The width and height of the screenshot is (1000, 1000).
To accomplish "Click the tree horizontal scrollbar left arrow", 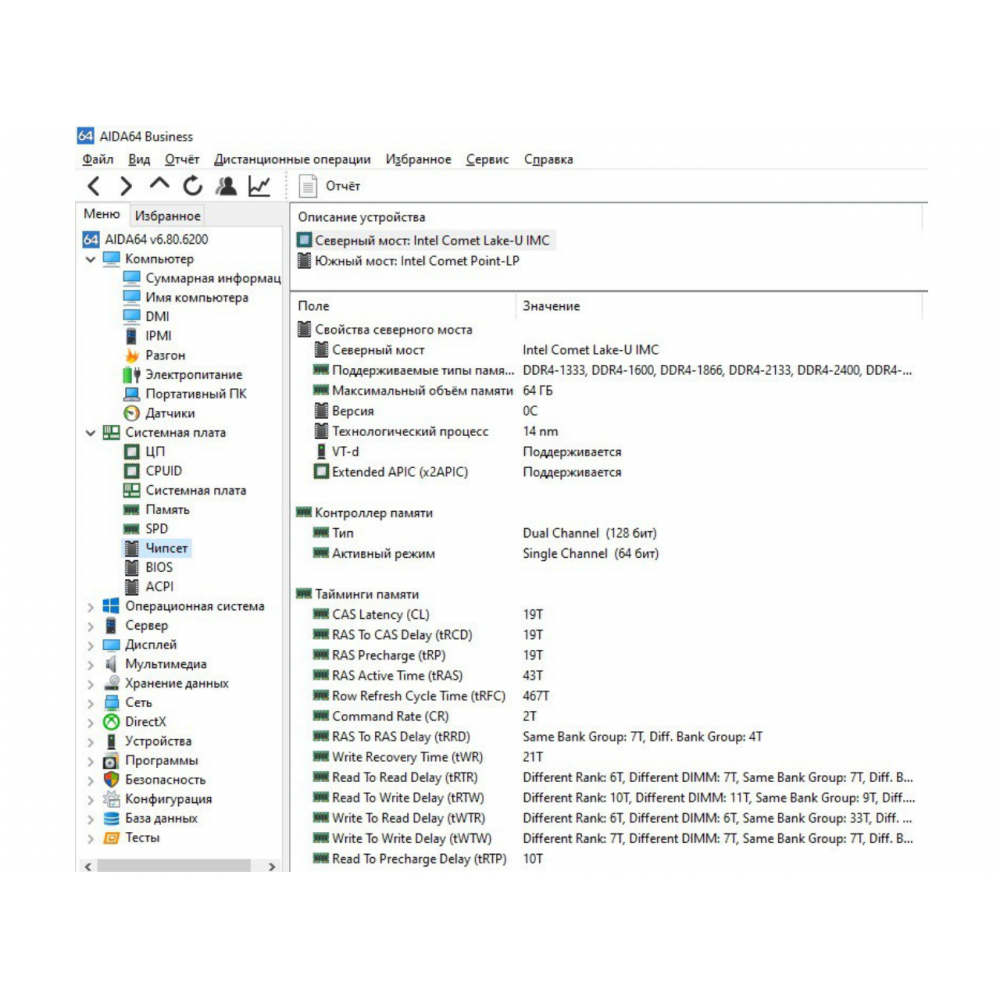I will 88,866.
